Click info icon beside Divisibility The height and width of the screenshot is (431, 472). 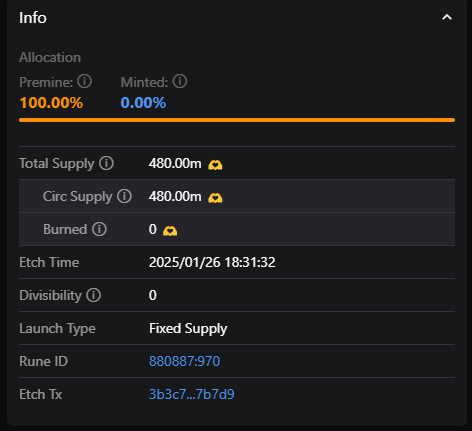click(93, 295)
